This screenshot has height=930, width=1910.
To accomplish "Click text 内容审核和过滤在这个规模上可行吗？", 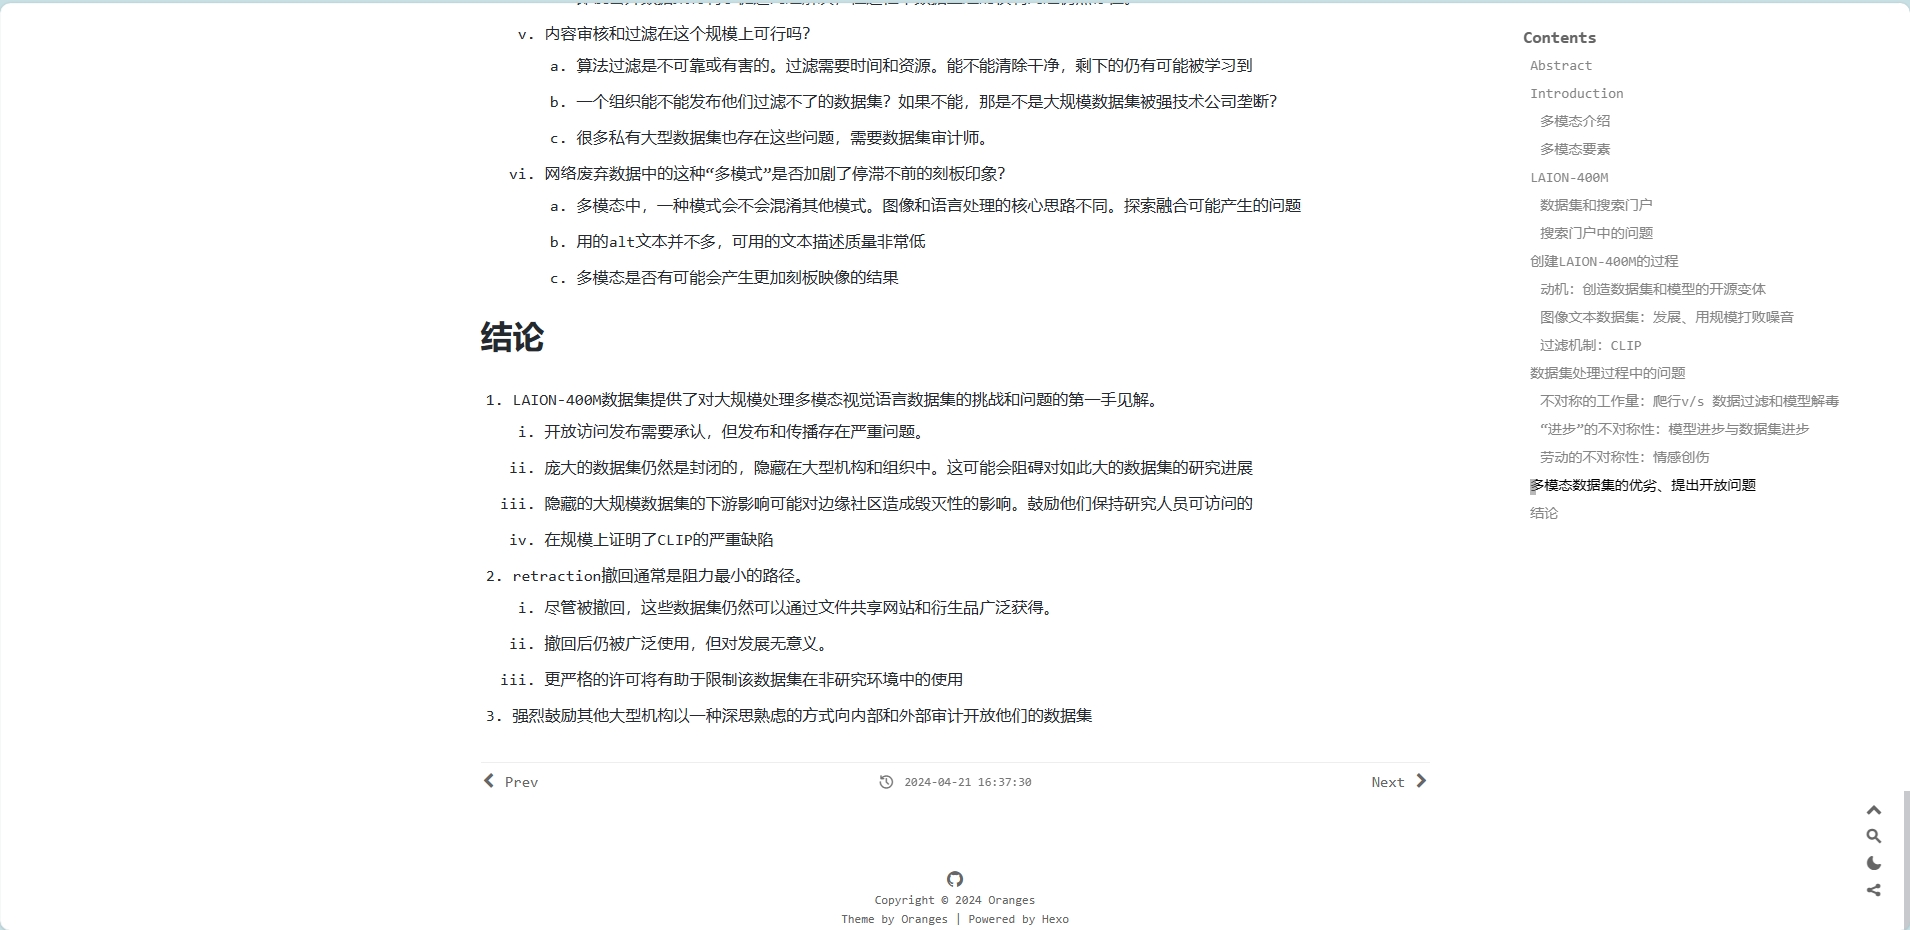I will tap(677, 34).
